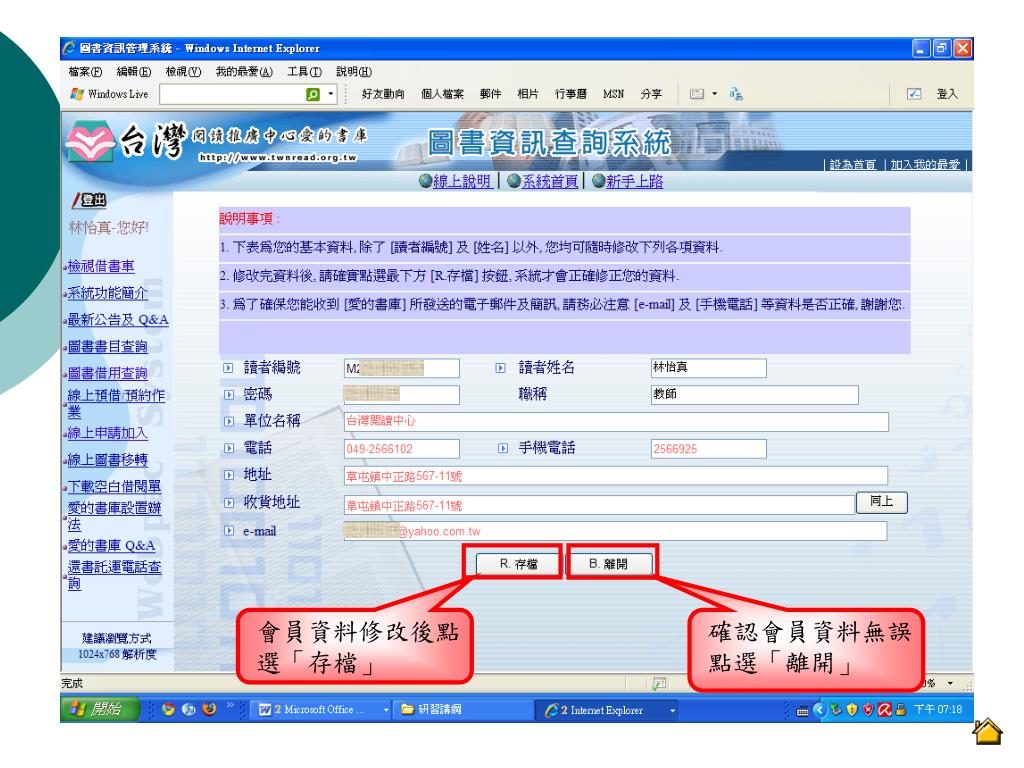This screenshot has height=768, width=1024.
Task: Click the Windows 開始 Start button
Action: (x=101, y=709)
